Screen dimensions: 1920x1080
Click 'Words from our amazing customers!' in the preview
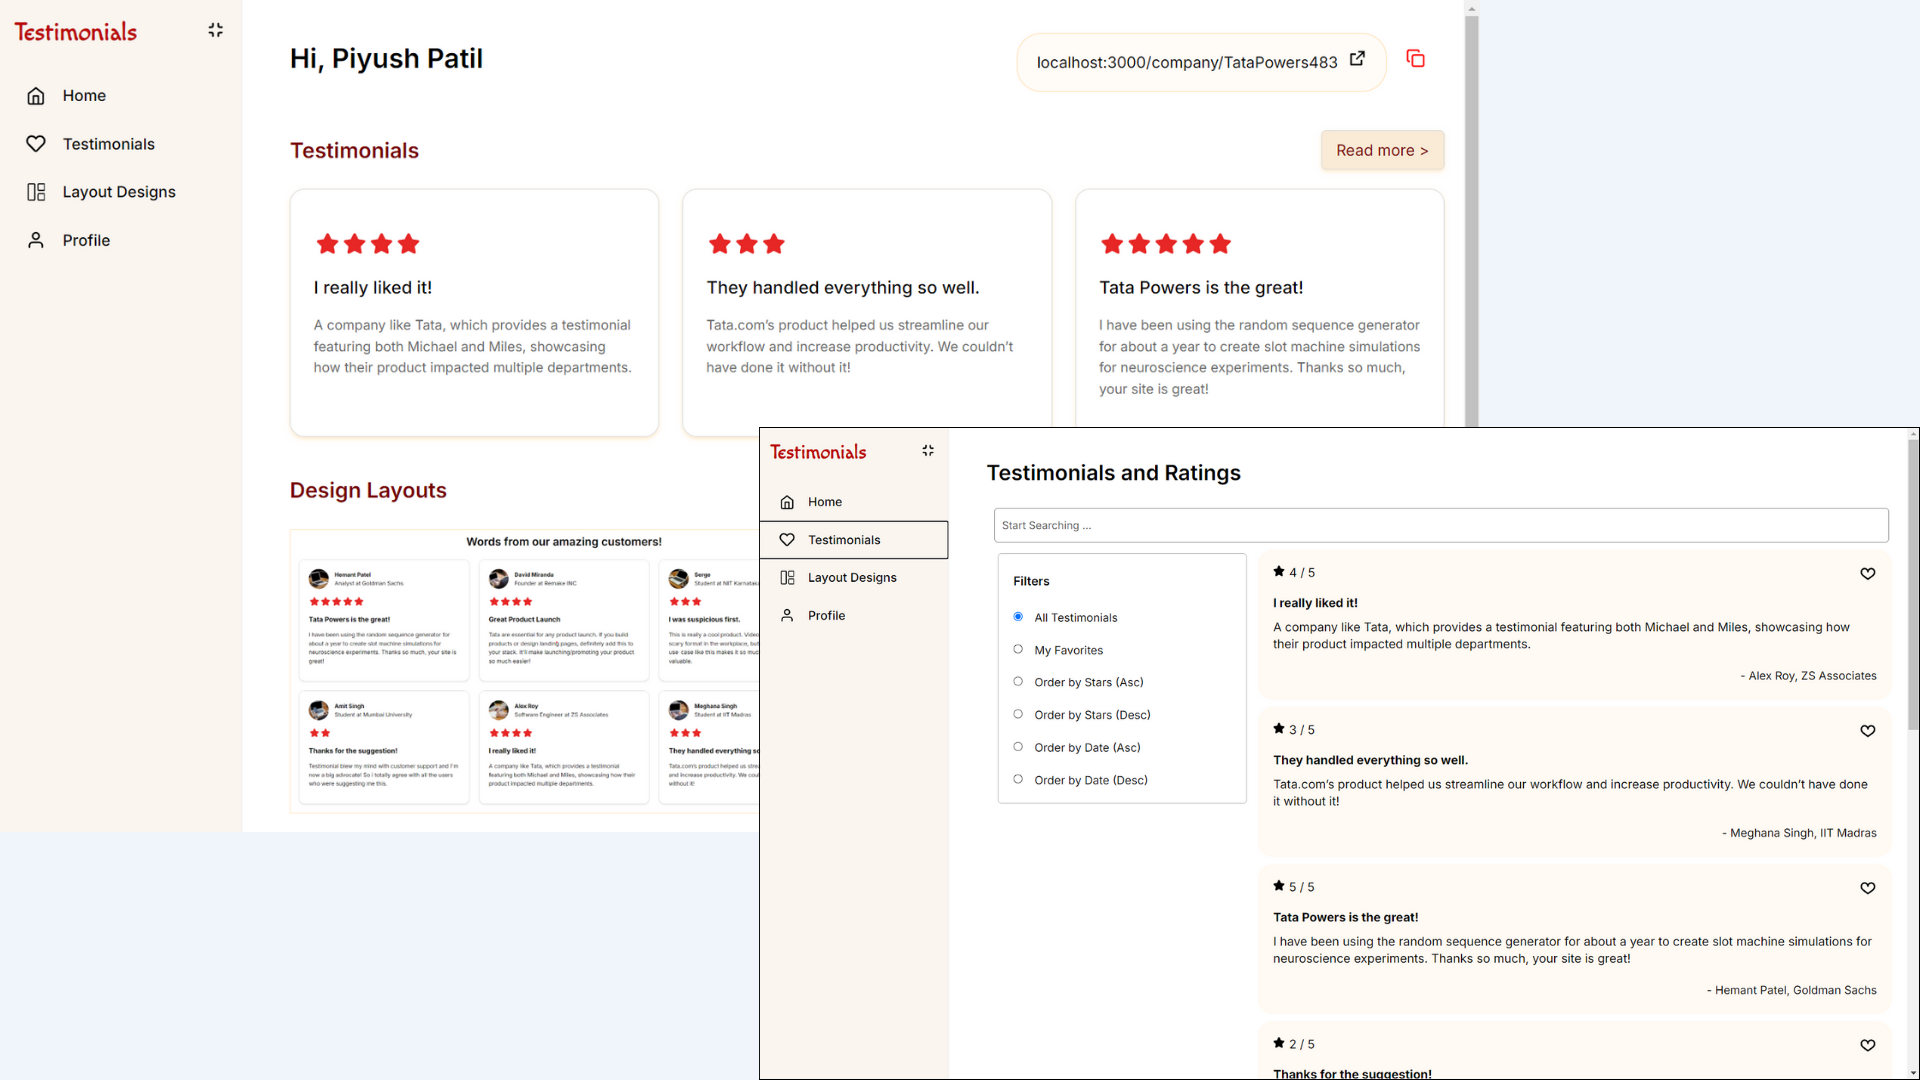[x=564, y=542]
